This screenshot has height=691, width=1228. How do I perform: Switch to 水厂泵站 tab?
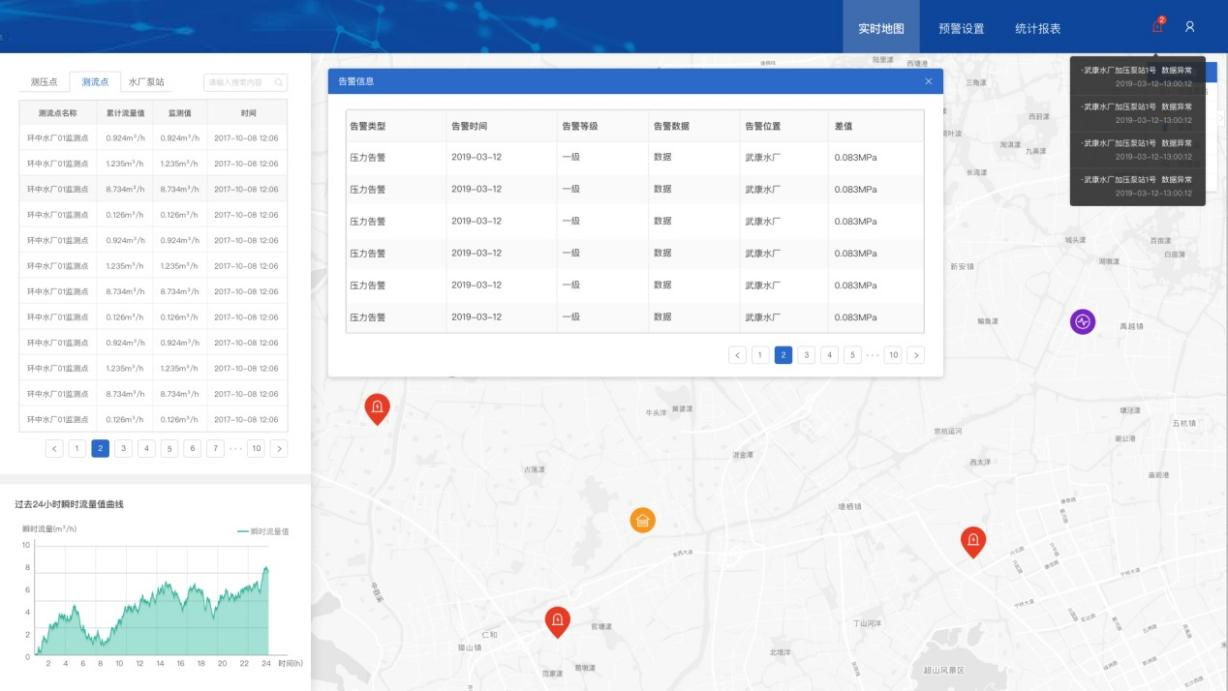click(146, 82)
